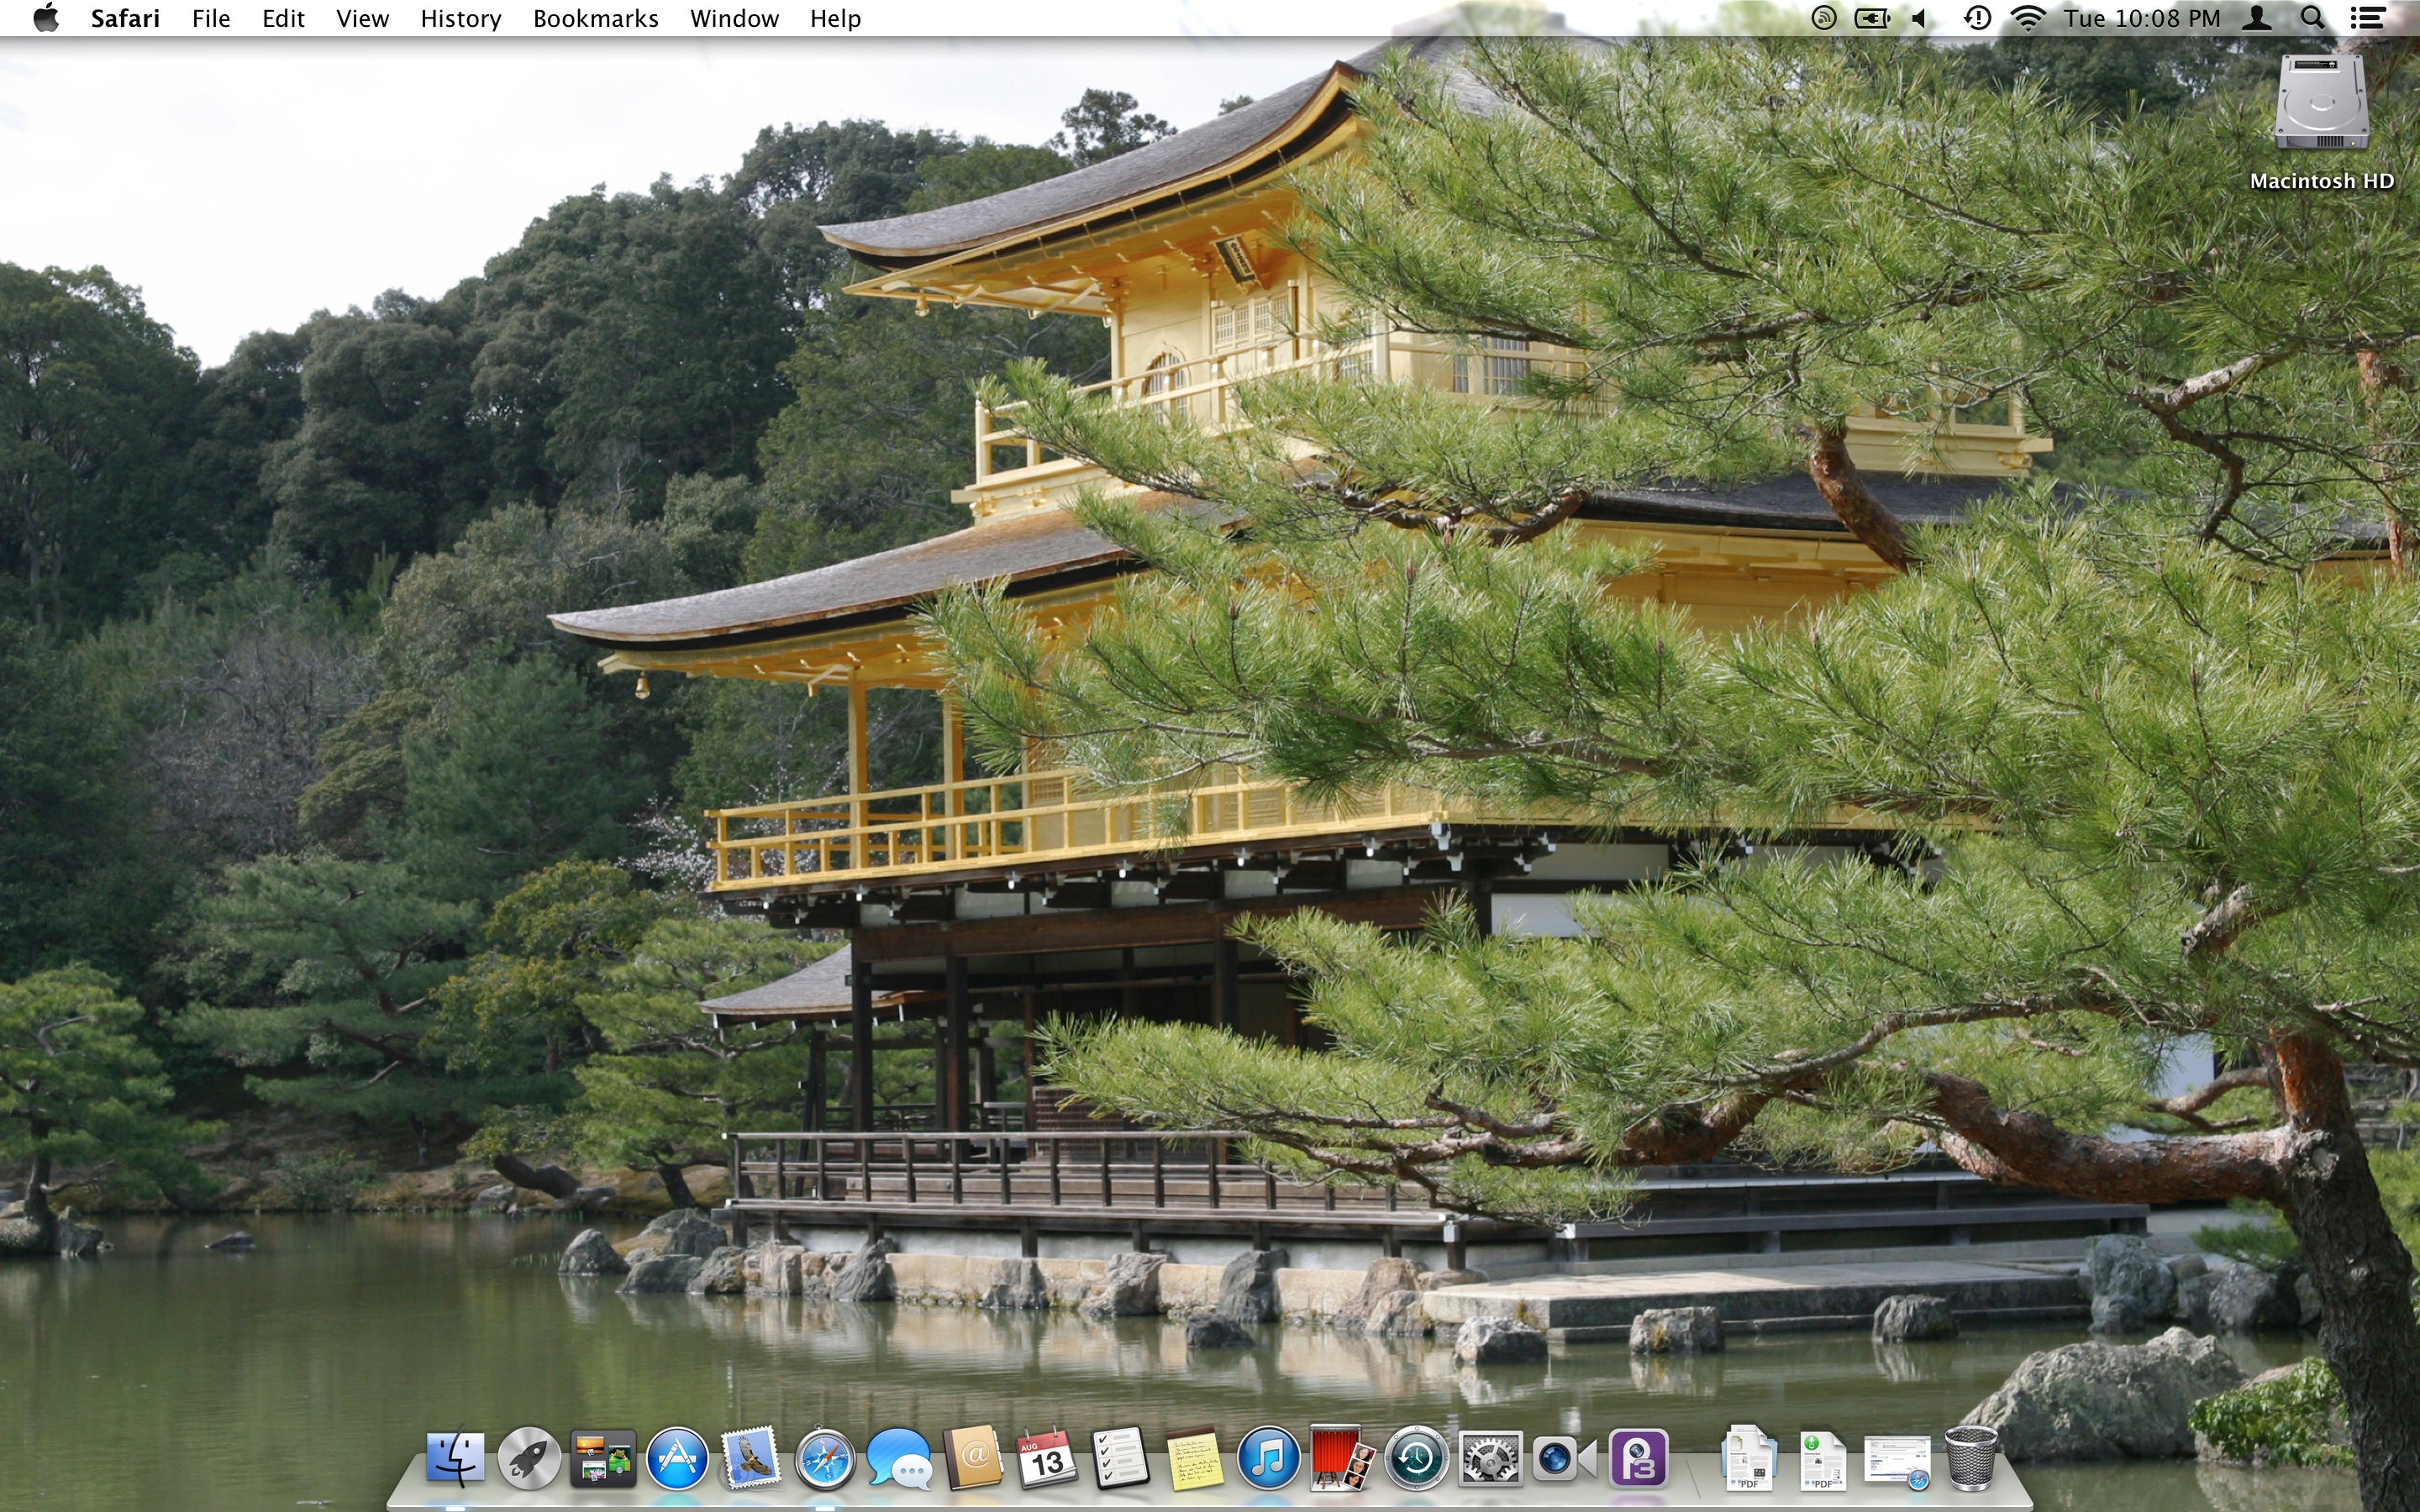The width and height of the screenshot is (2420, 1512).
Task: Open Photo Booth from the dock
Action: (x=1341, y=1458)
